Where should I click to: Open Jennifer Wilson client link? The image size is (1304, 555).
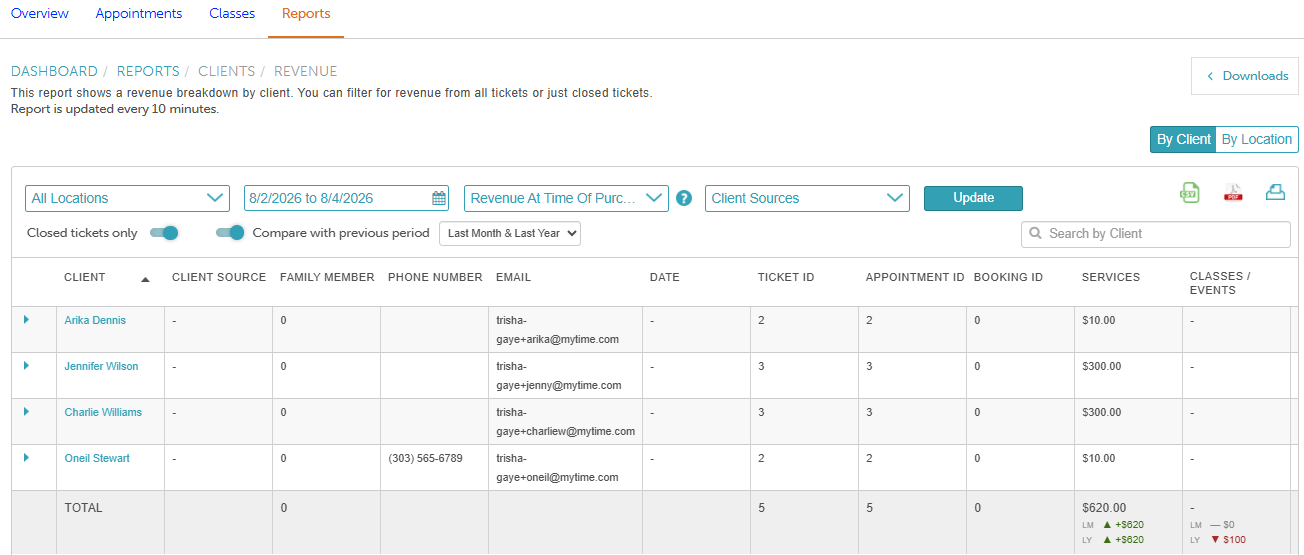tap(101, 366)
